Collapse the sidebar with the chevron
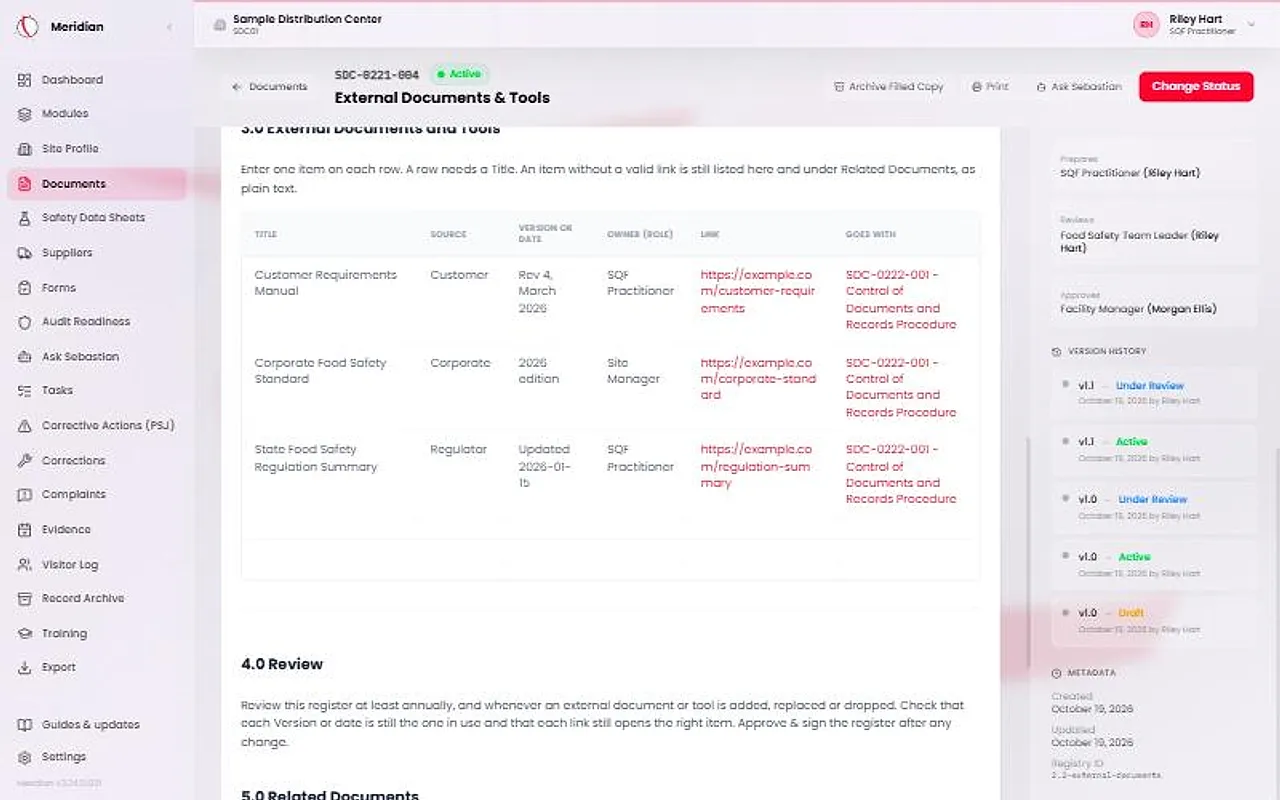 tap(169, 27)
